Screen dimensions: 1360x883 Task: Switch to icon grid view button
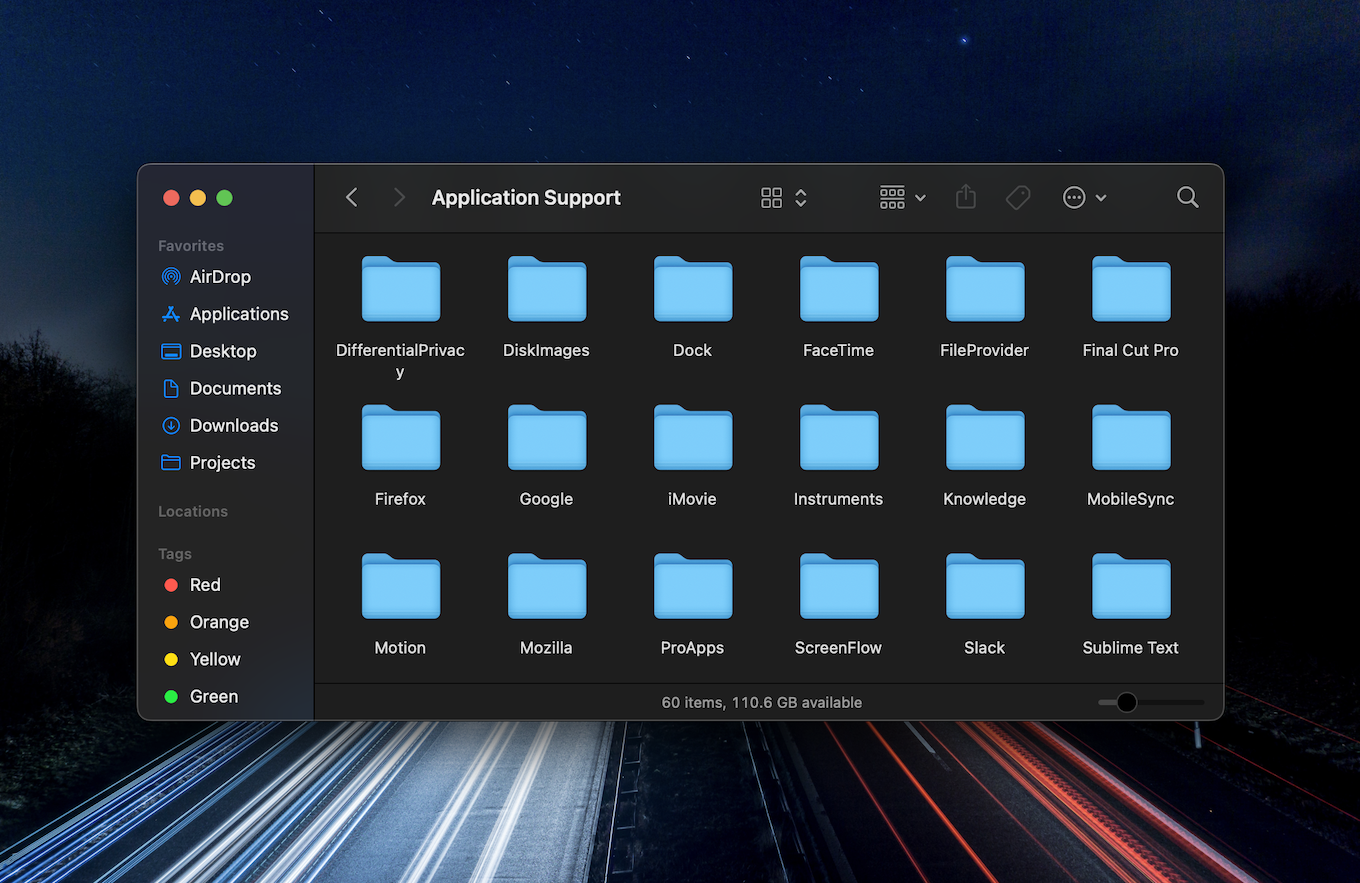[x=771, y=198]
